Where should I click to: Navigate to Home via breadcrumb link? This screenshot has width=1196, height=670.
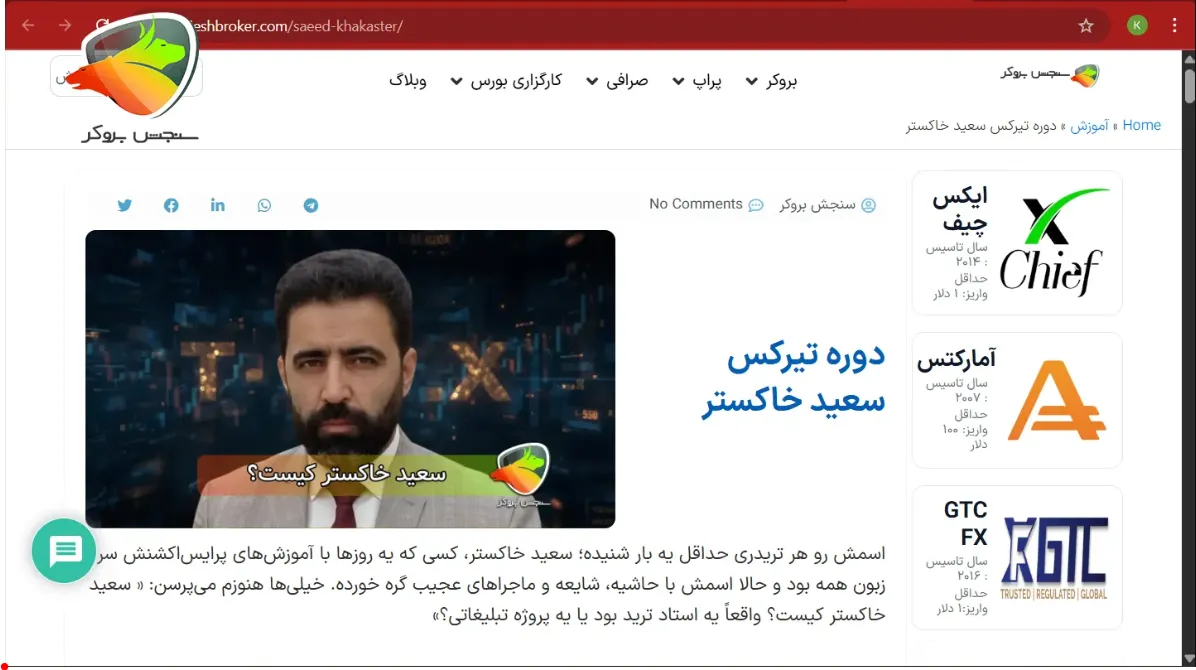(1142, 125)
